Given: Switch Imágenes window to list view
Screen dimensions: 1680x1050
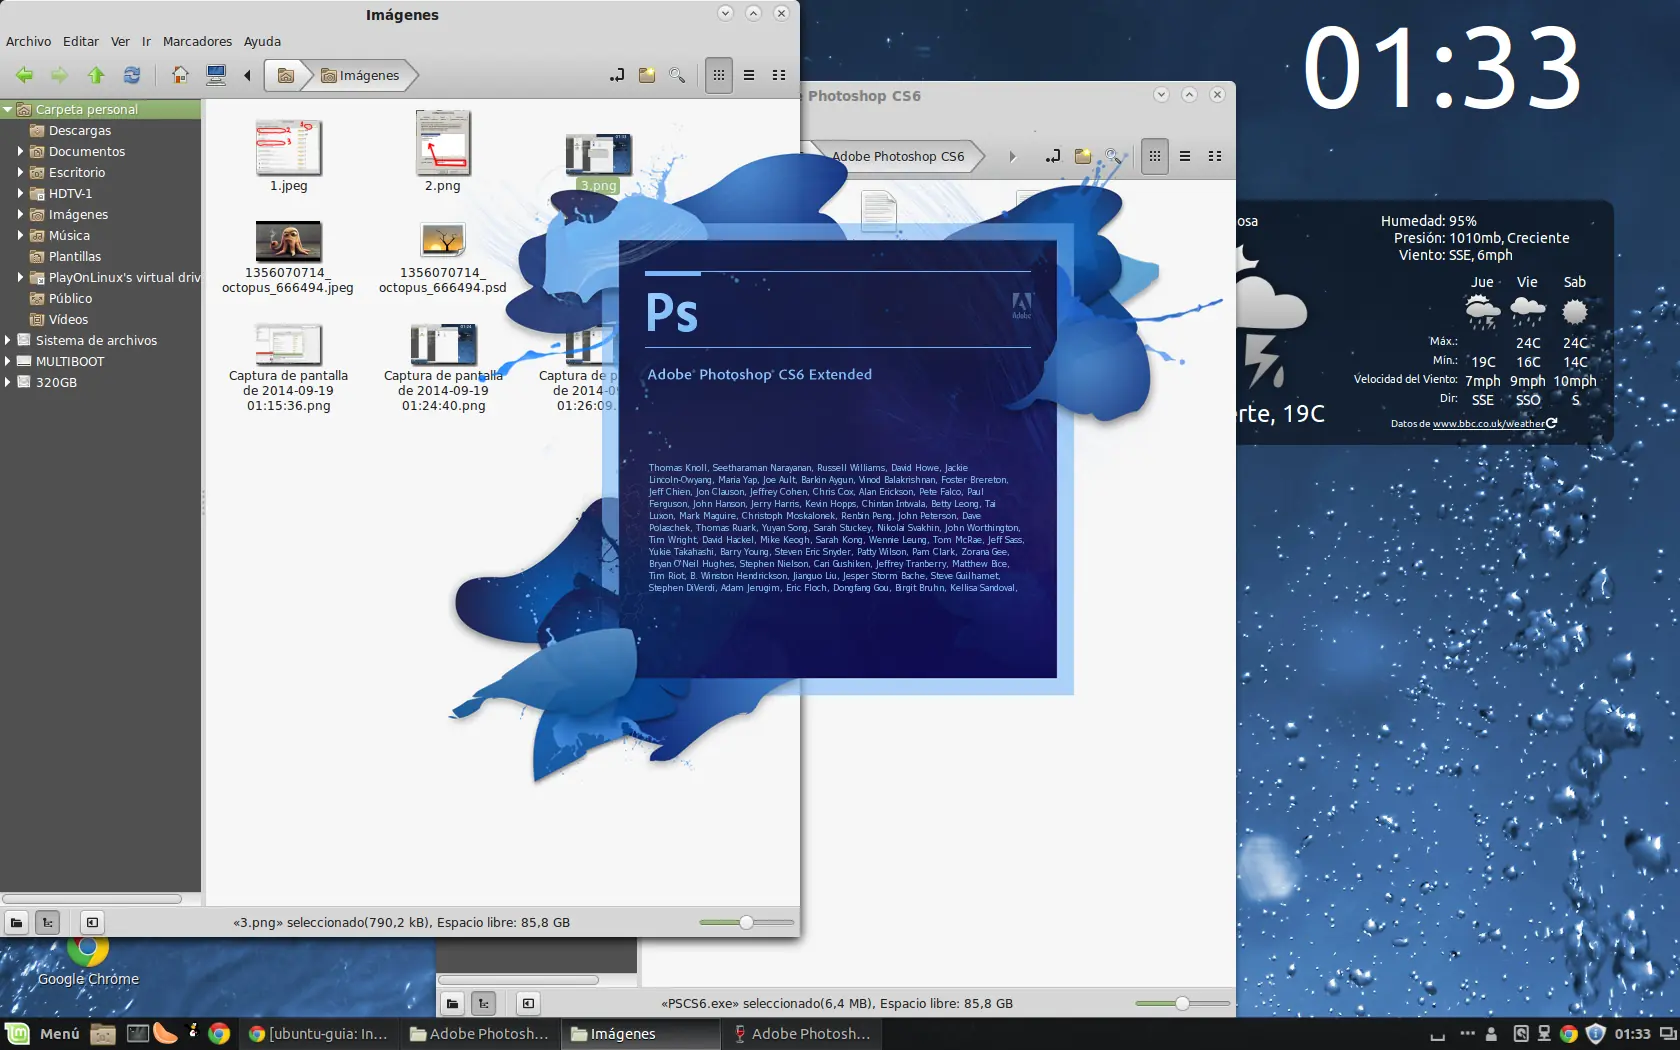Looking at the screenshot, I should [x=749, y=75].
